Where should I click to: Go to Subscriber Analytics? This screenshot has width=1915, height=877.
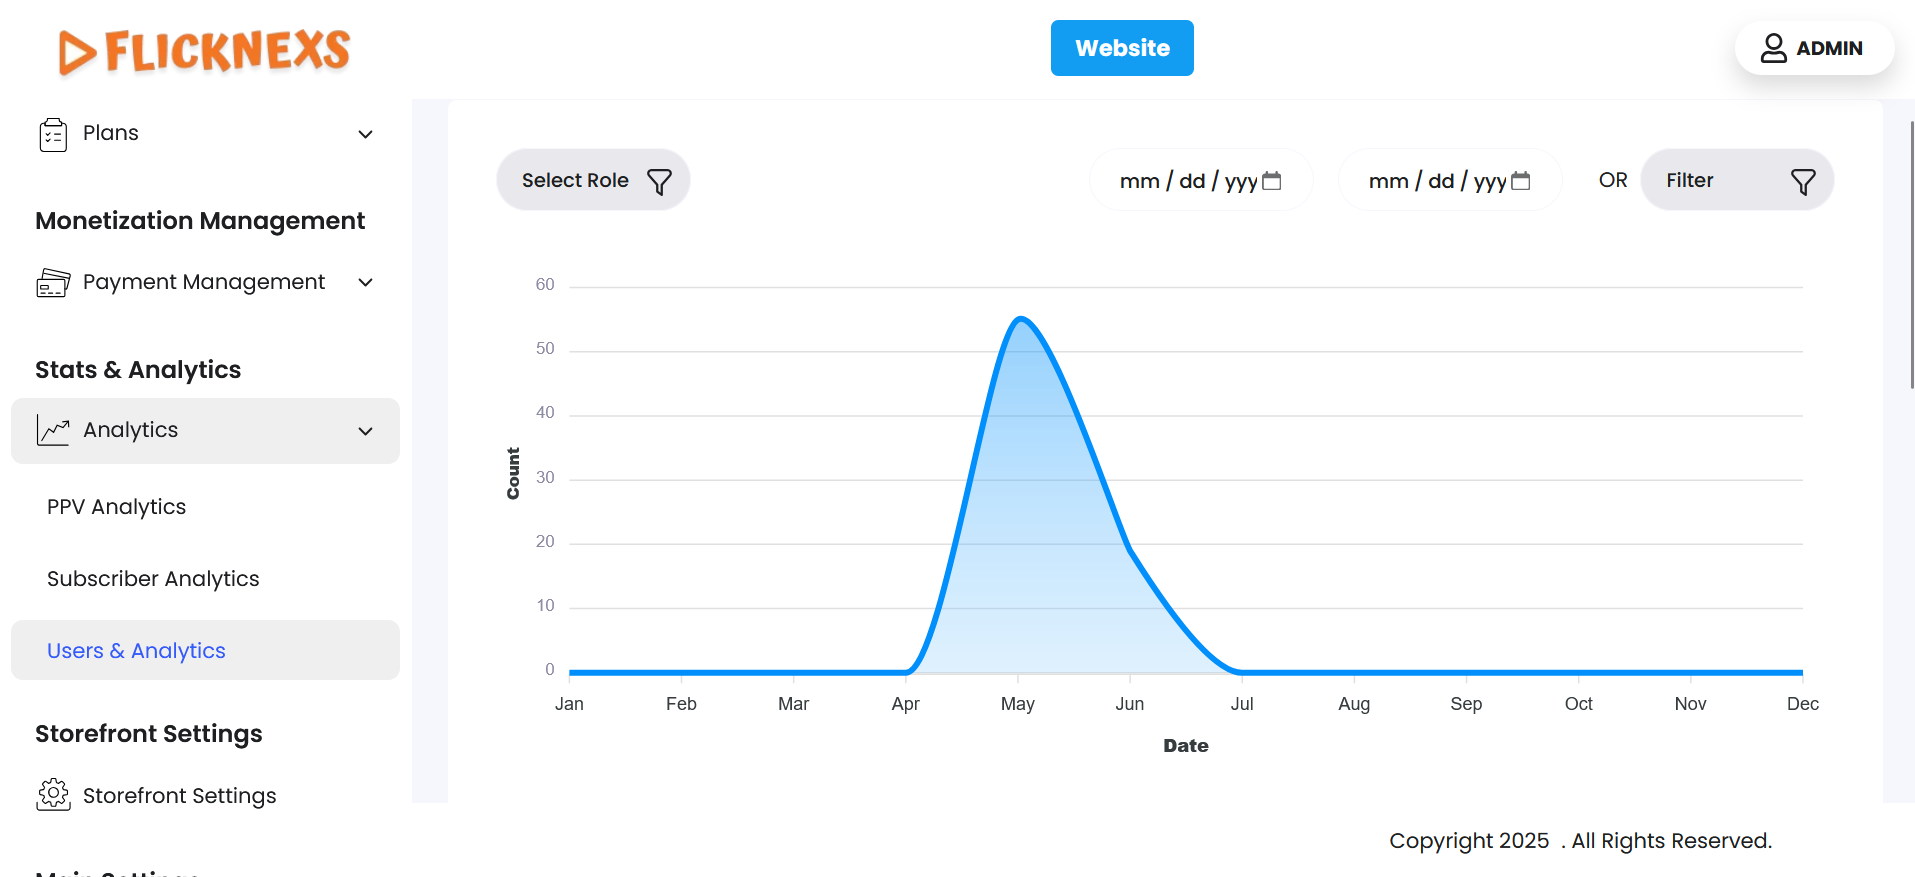[x=153, y=579]
